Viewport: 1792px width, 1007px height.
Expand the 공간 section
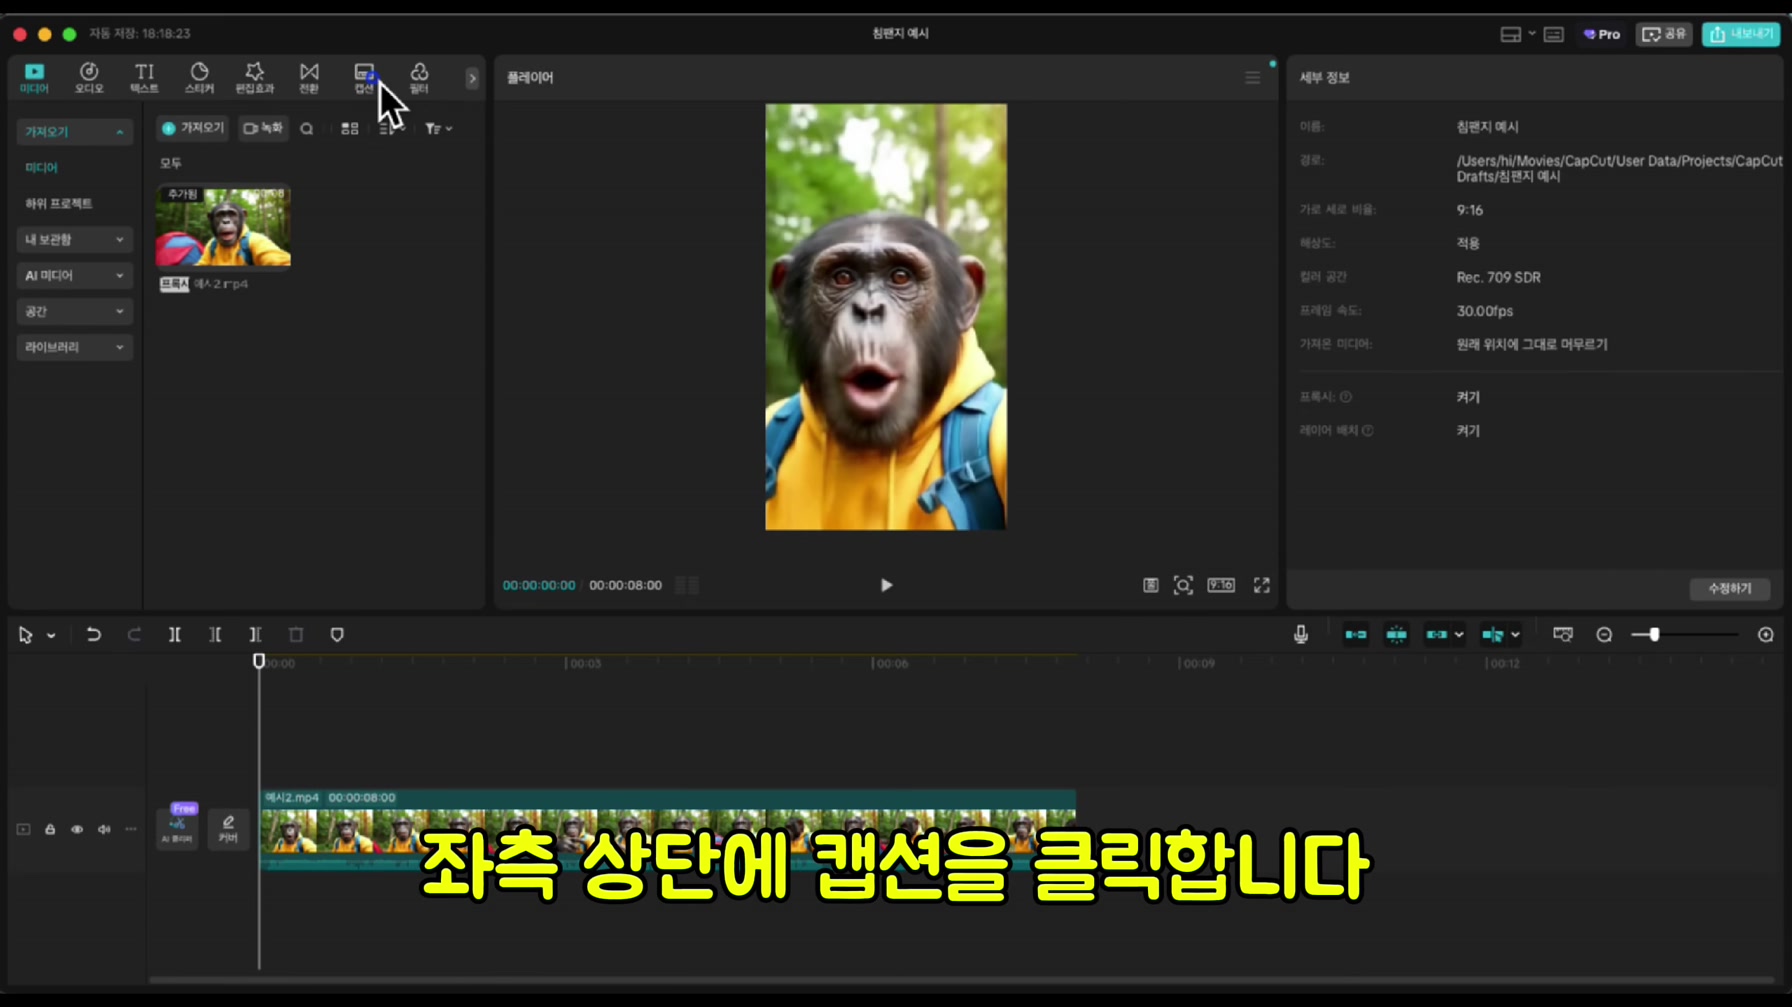point(74,311)
